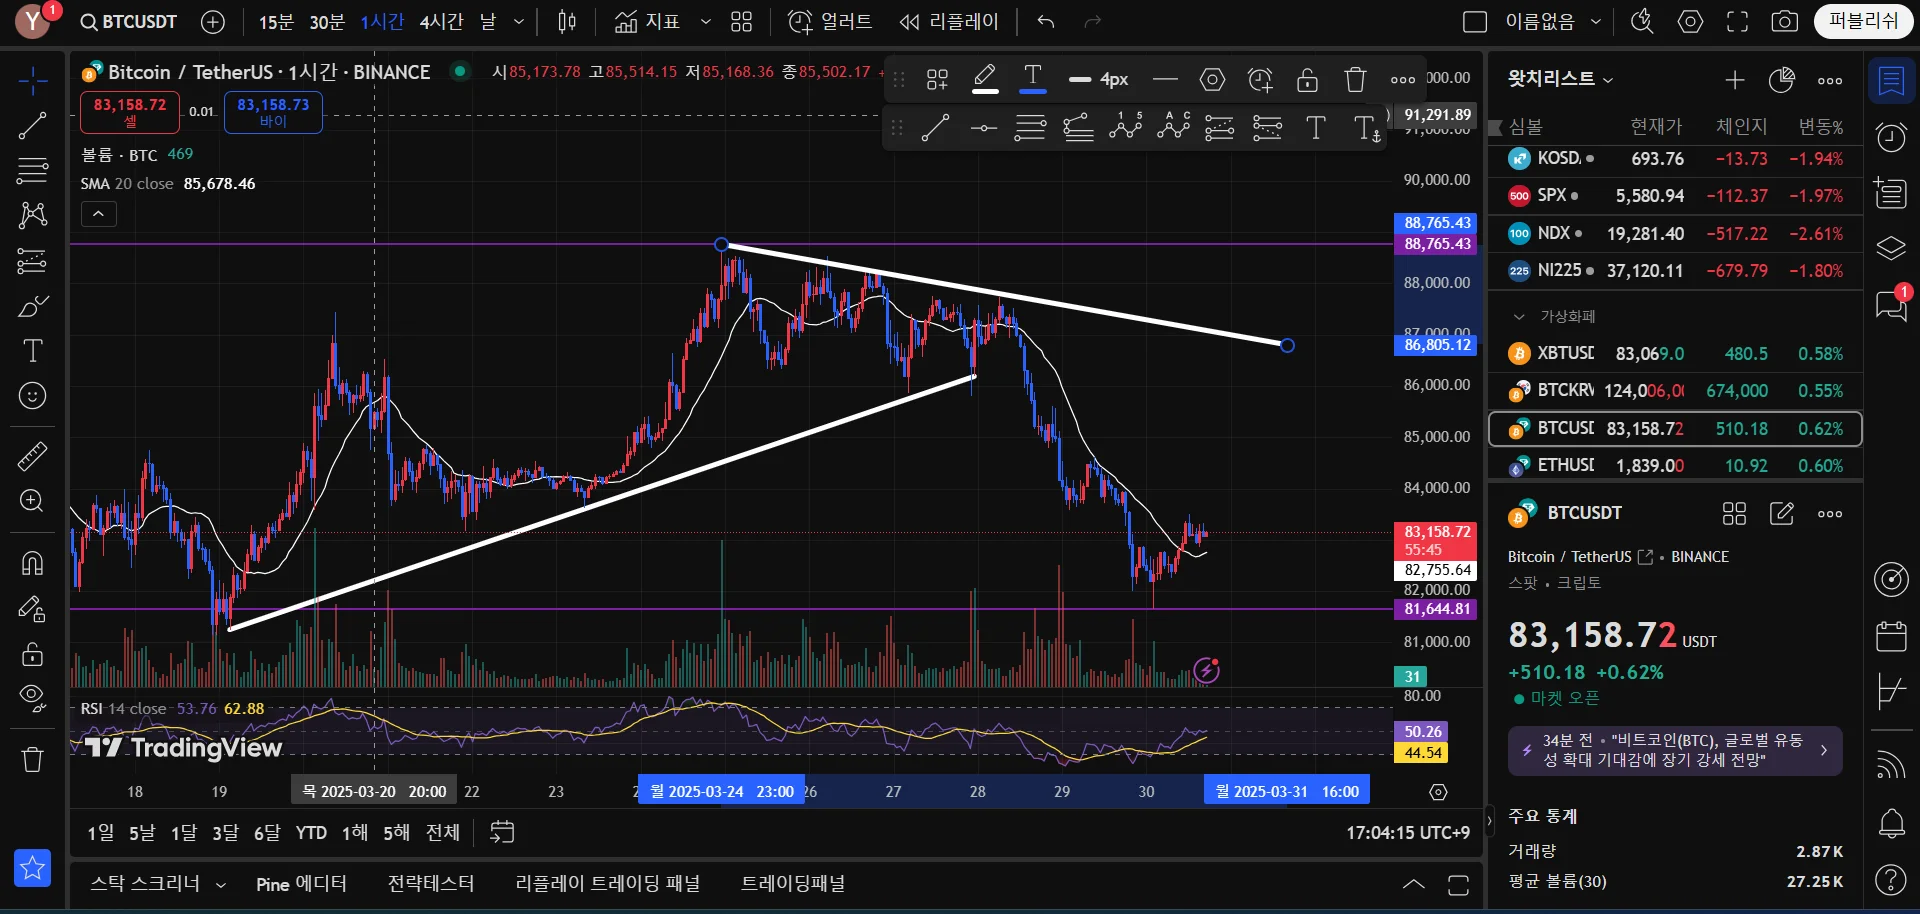
Task: Open the 전략테스터 tab
Action: pyautogui.click(x=431, y=884)
